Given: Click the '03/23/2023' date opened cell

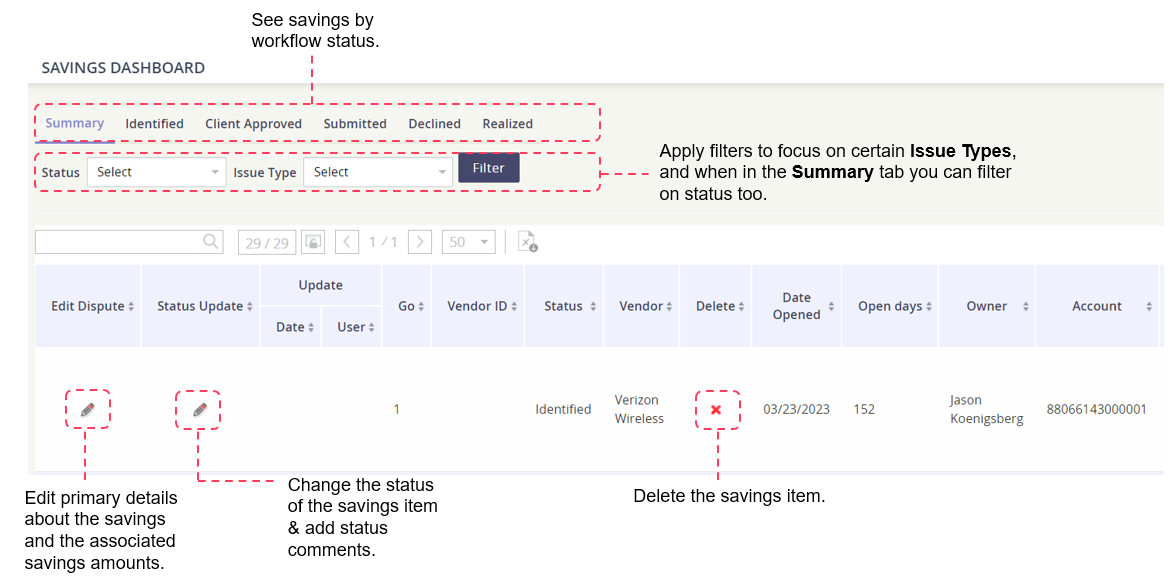Looking at the screenshot, I should [x=796, y=409].
